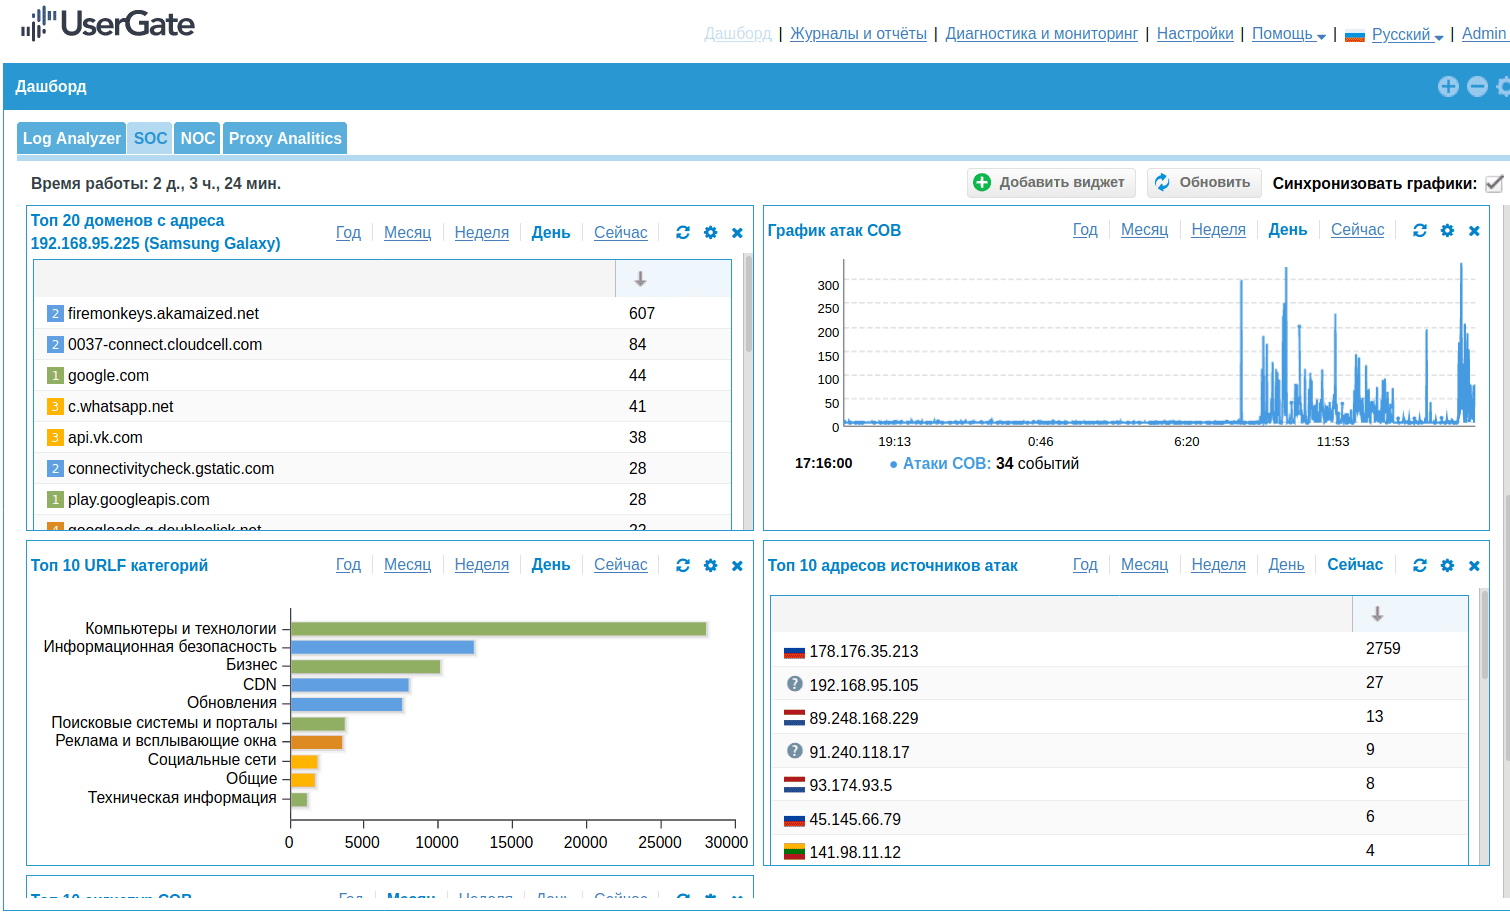Toggle the synchronize graphs checkbox
The width and height of the screenshot is (1510, 918).
pyautogui.click(x=1494, y=184)
